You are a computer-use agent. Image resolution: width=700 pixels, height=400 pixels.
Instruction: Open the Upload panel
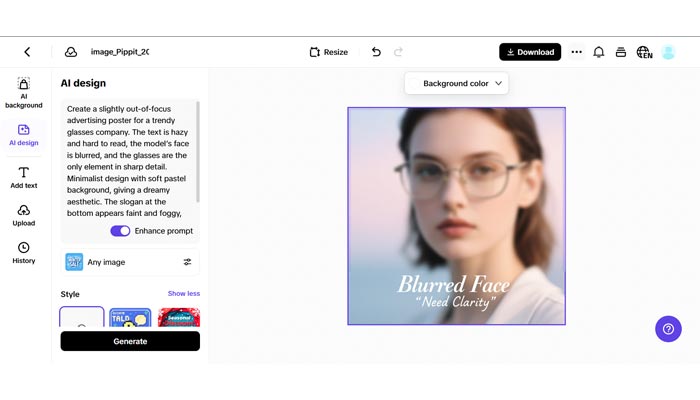click(x=24, y=215)
